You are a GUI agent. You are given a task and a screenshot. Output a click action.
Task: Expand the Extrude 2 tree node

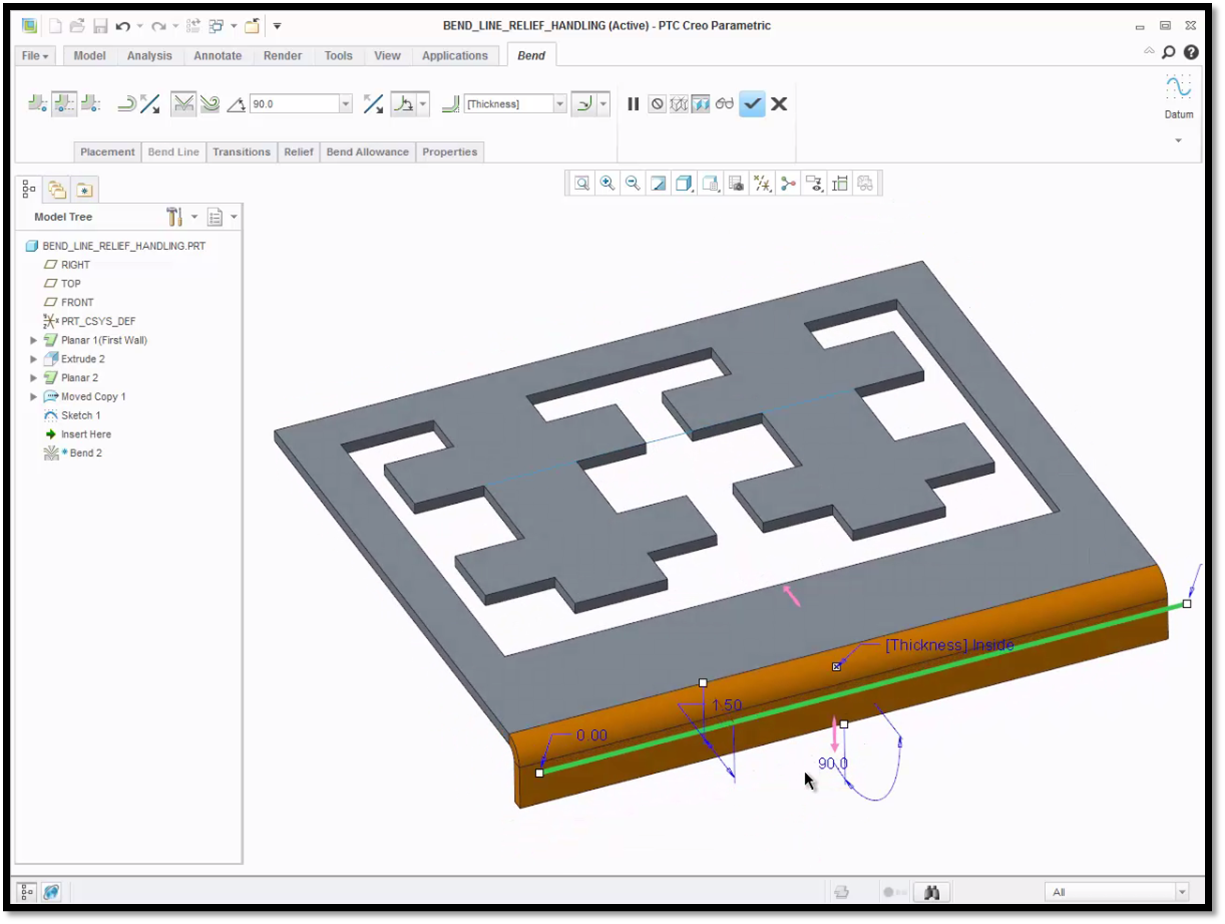(x=34, y=359)
